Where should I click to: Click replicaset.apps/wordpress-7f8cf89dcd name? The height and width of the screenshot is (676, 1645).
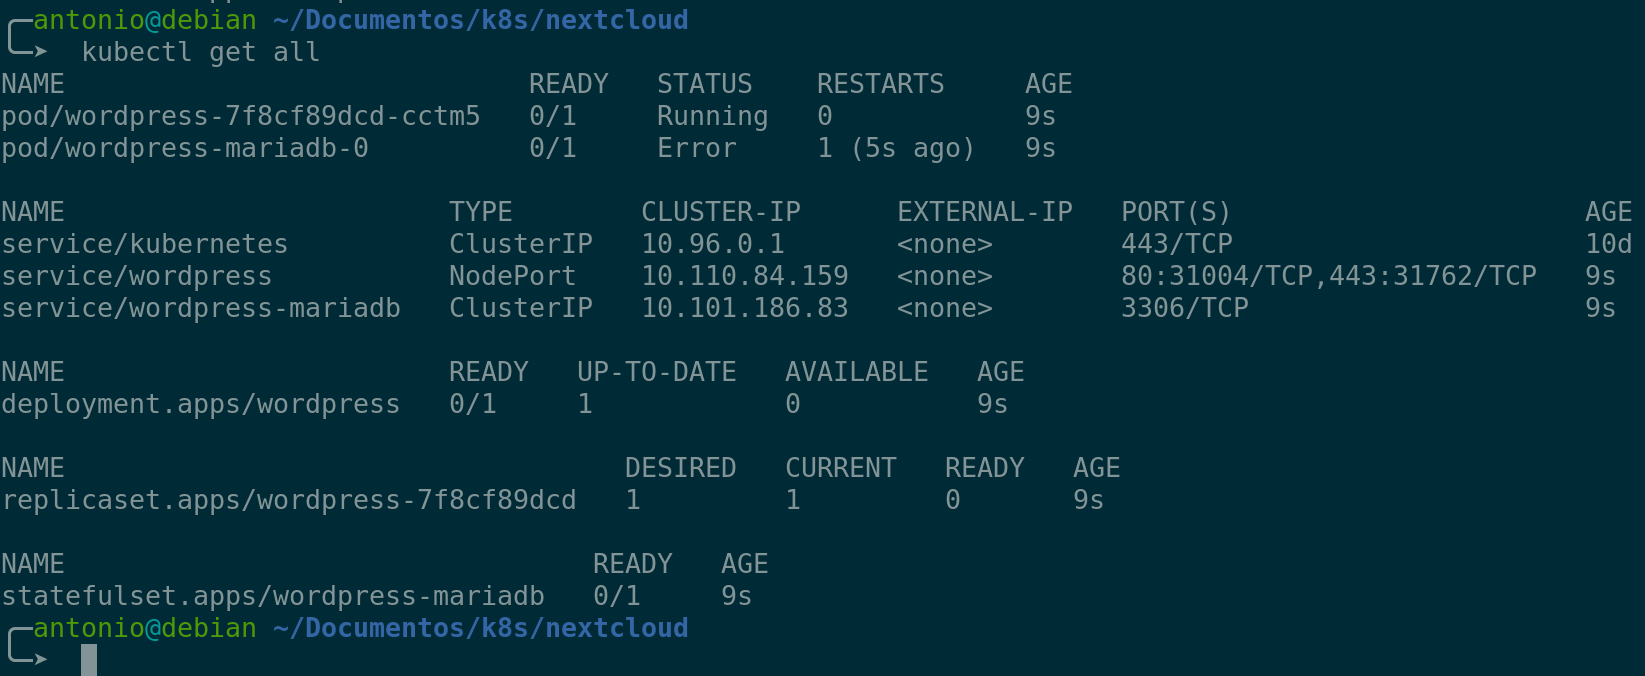pos(288,500)
